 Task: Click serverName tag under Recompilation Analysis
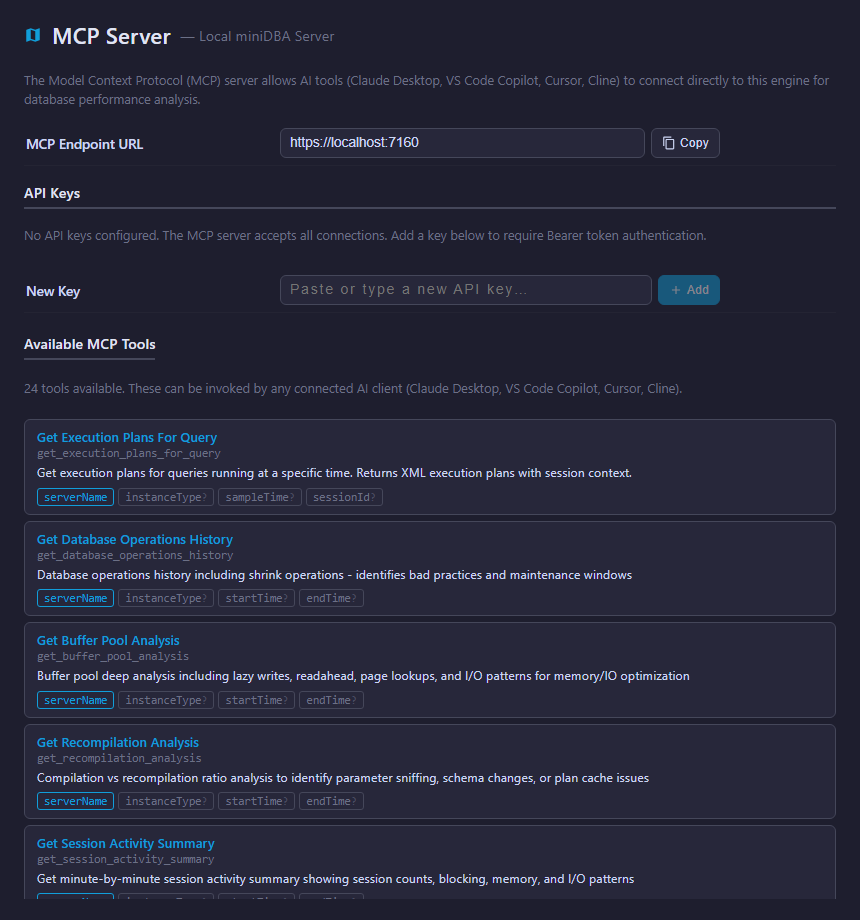tap(76, 801)
